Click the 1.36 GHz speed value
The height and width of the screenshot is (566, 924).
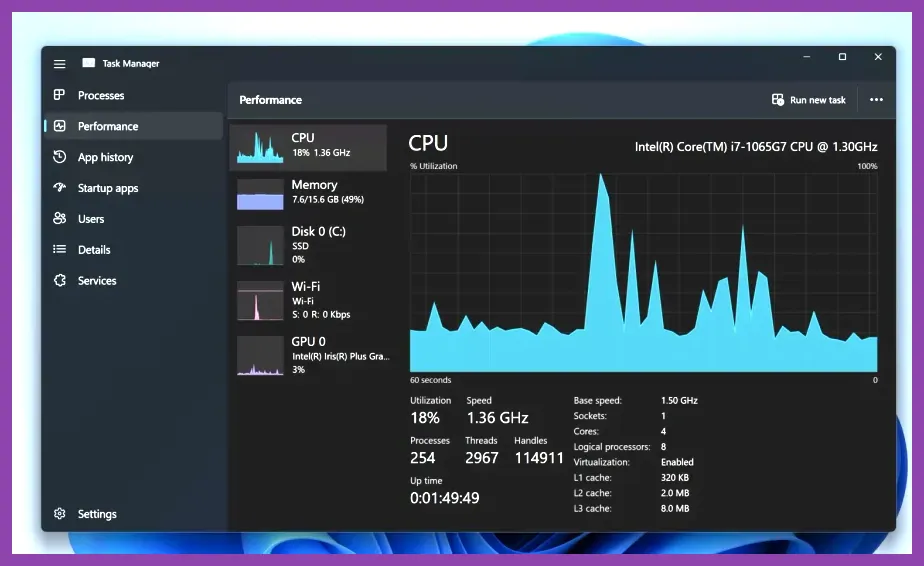(x=497, y=418)
